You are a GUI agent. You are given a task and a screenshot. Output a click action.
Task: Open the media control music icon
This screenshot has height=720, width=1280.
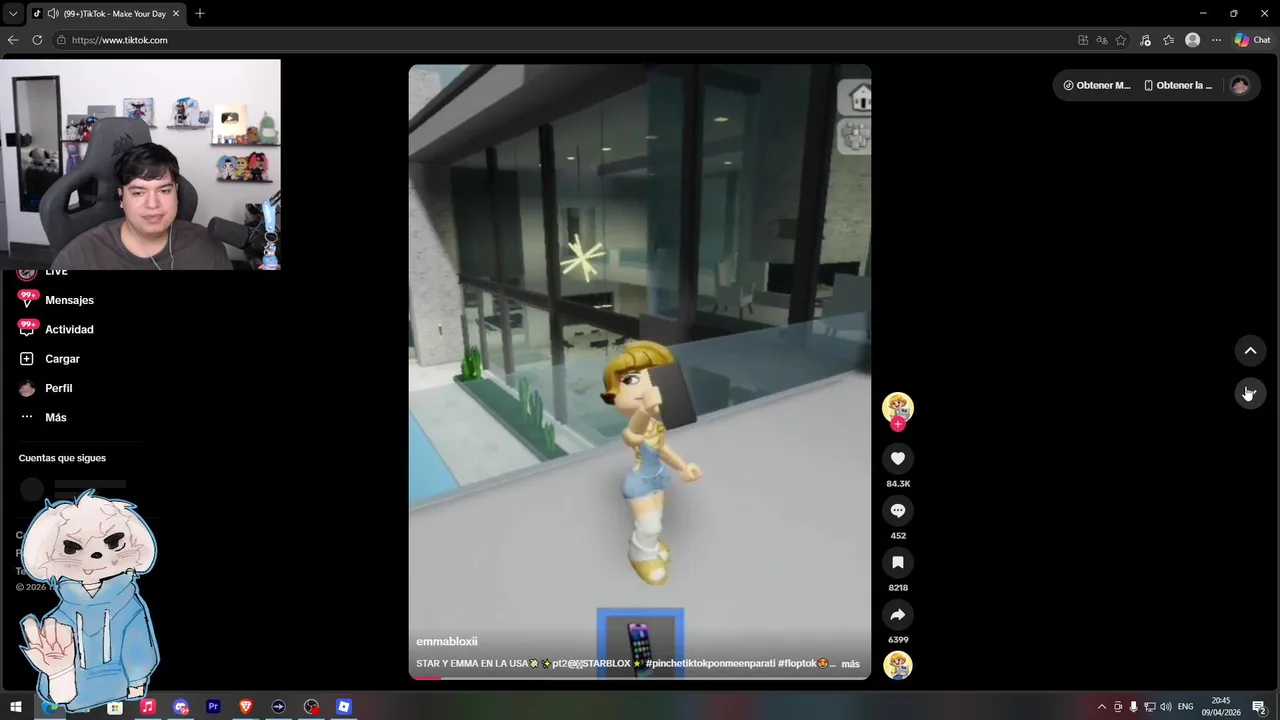pyautogui.click(x=1145, y=40)
